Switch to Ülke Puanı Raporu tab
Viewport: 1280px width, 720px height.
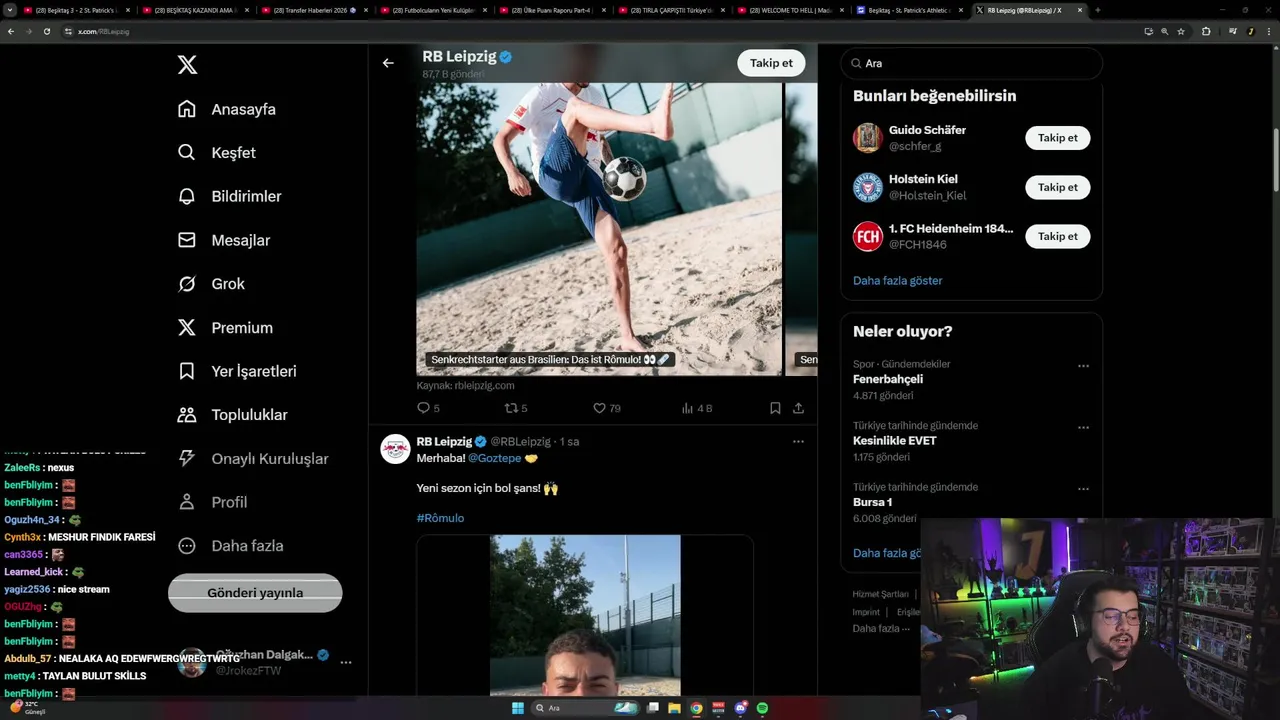point(553,10)
